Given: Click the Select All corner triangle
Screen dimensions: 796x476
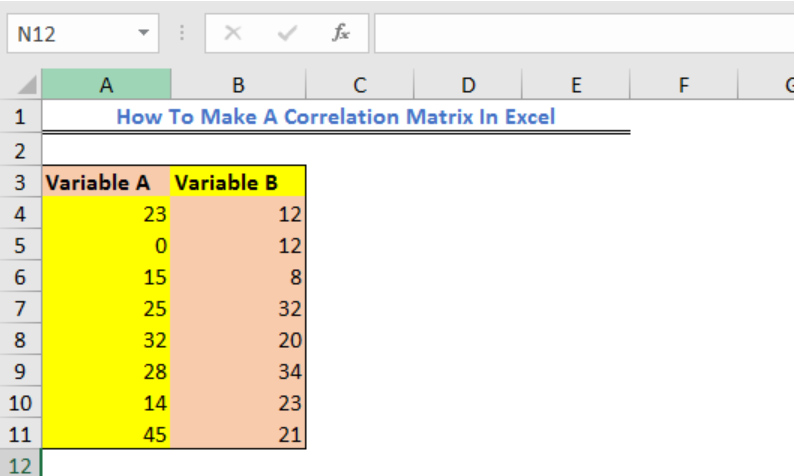Looking at the screenshot, I should (26, 84).
